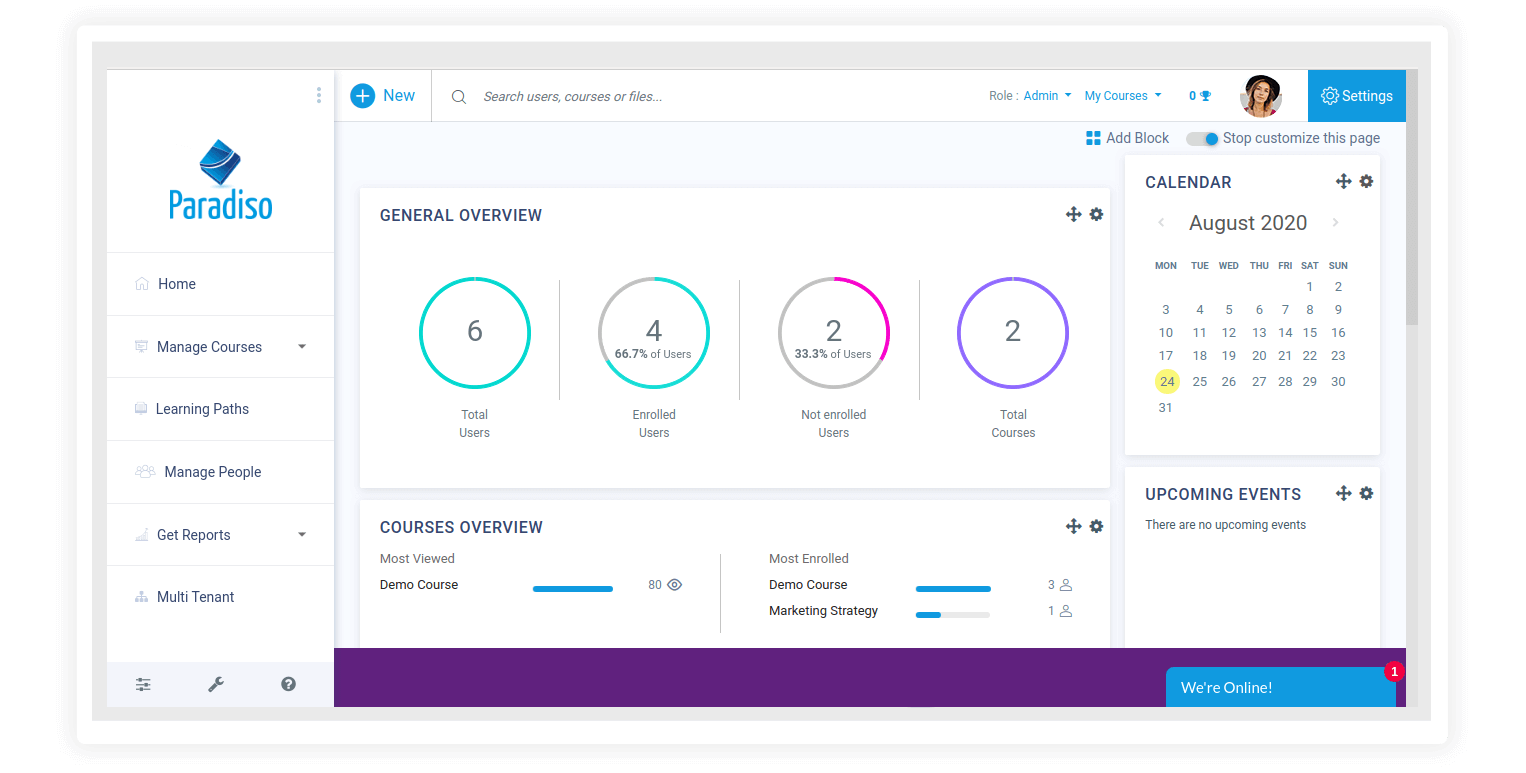Click the New button
The height and width of the screenshot is (773, 1526).
pyautogui.click(x=383, y=95)
